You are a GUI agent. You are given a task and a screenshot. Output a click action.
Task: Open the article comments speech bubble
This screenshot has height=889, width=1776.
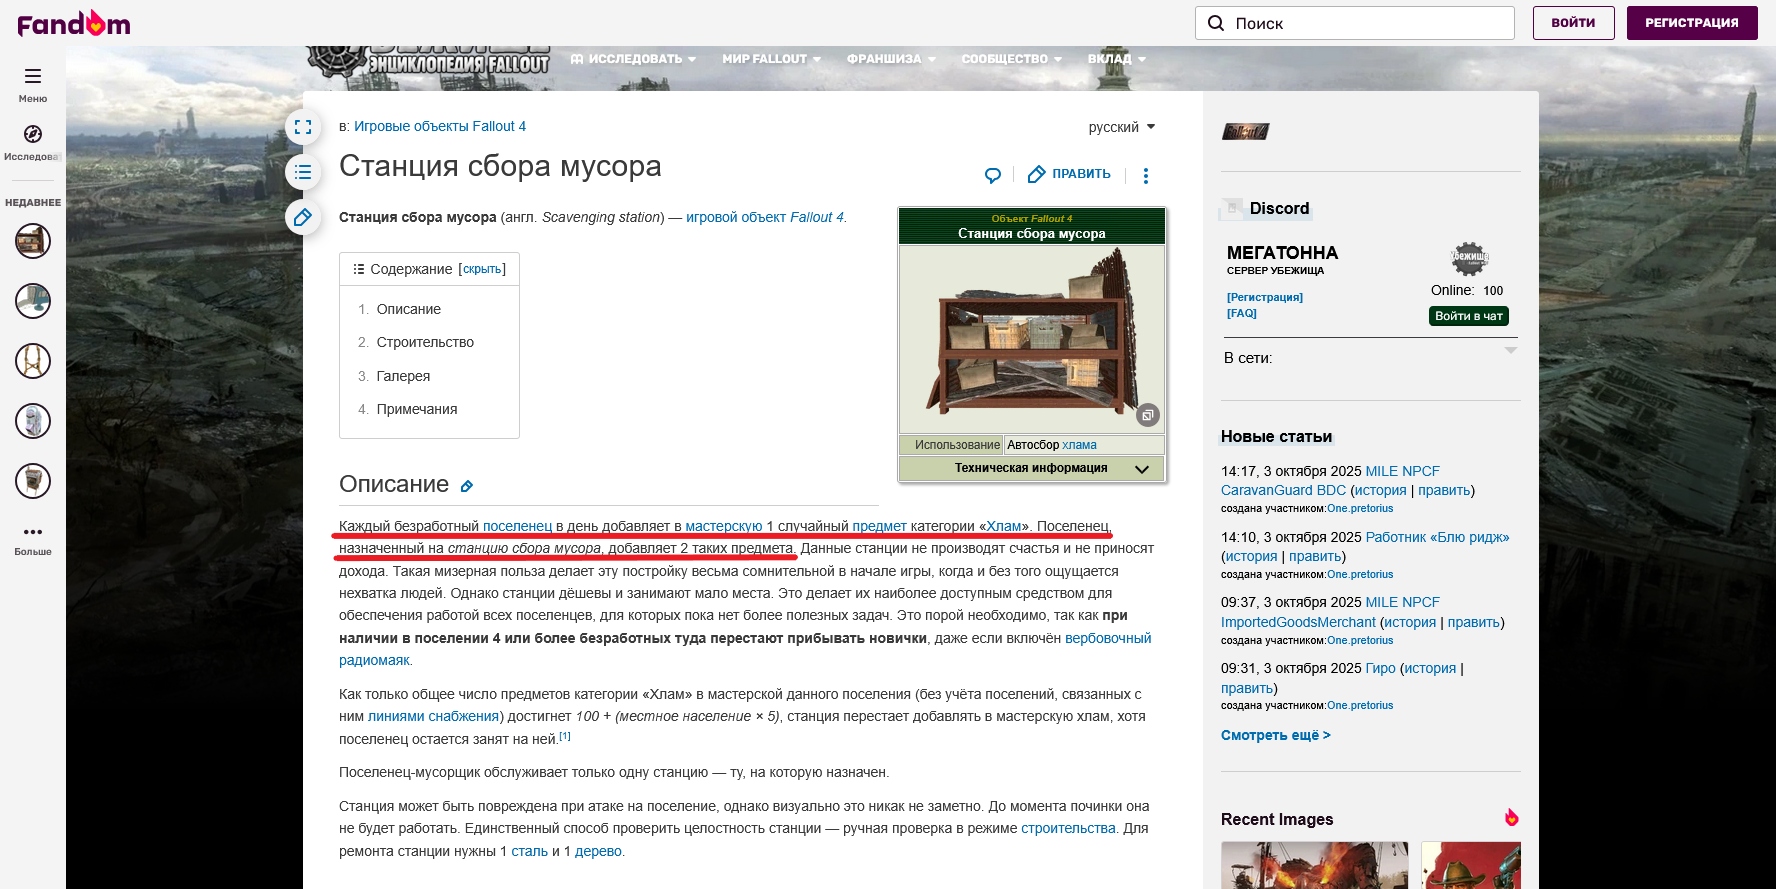[993, 175]
